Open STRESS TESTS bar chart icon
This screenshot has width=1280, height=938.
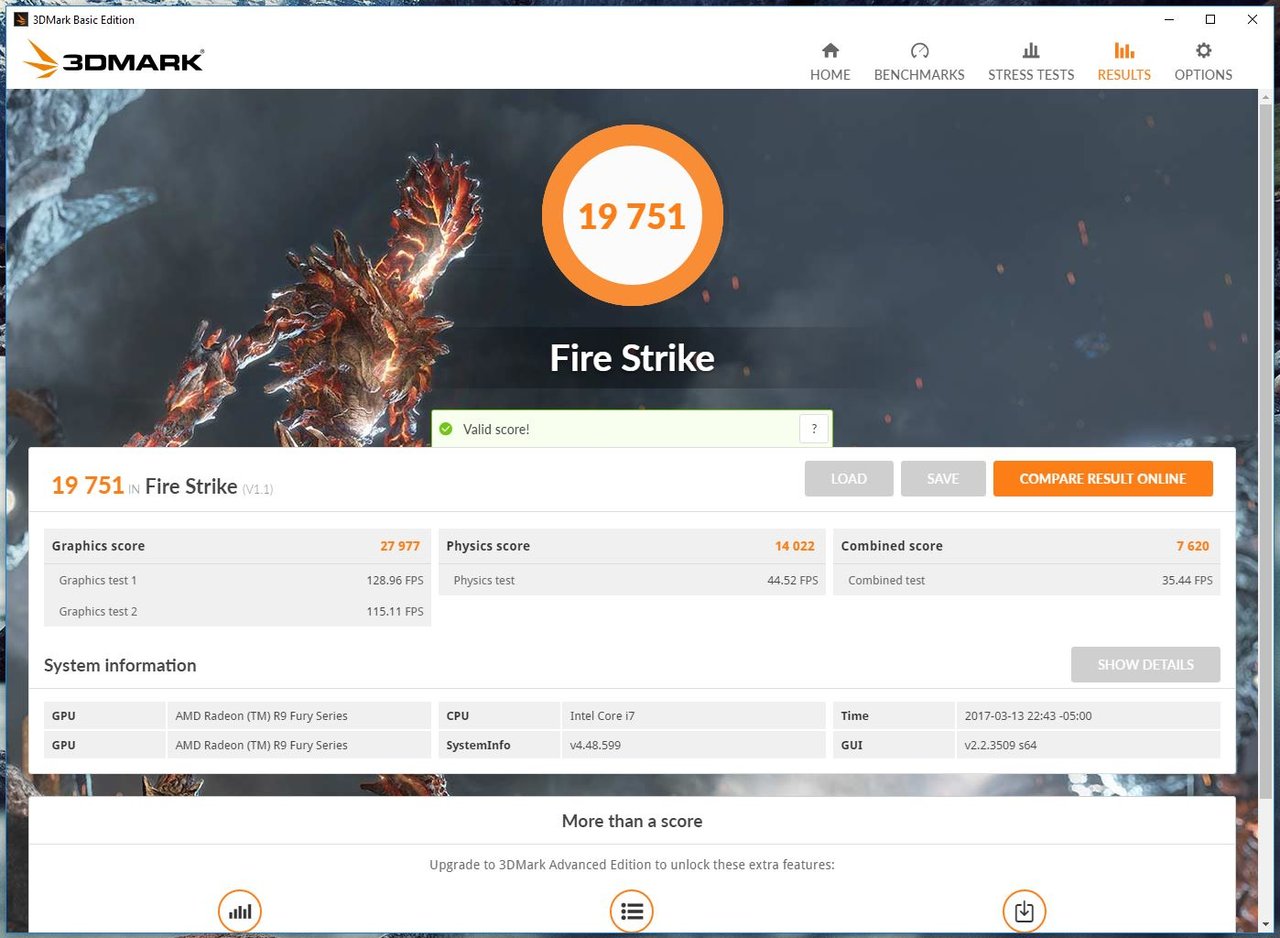pos(1031,51)
